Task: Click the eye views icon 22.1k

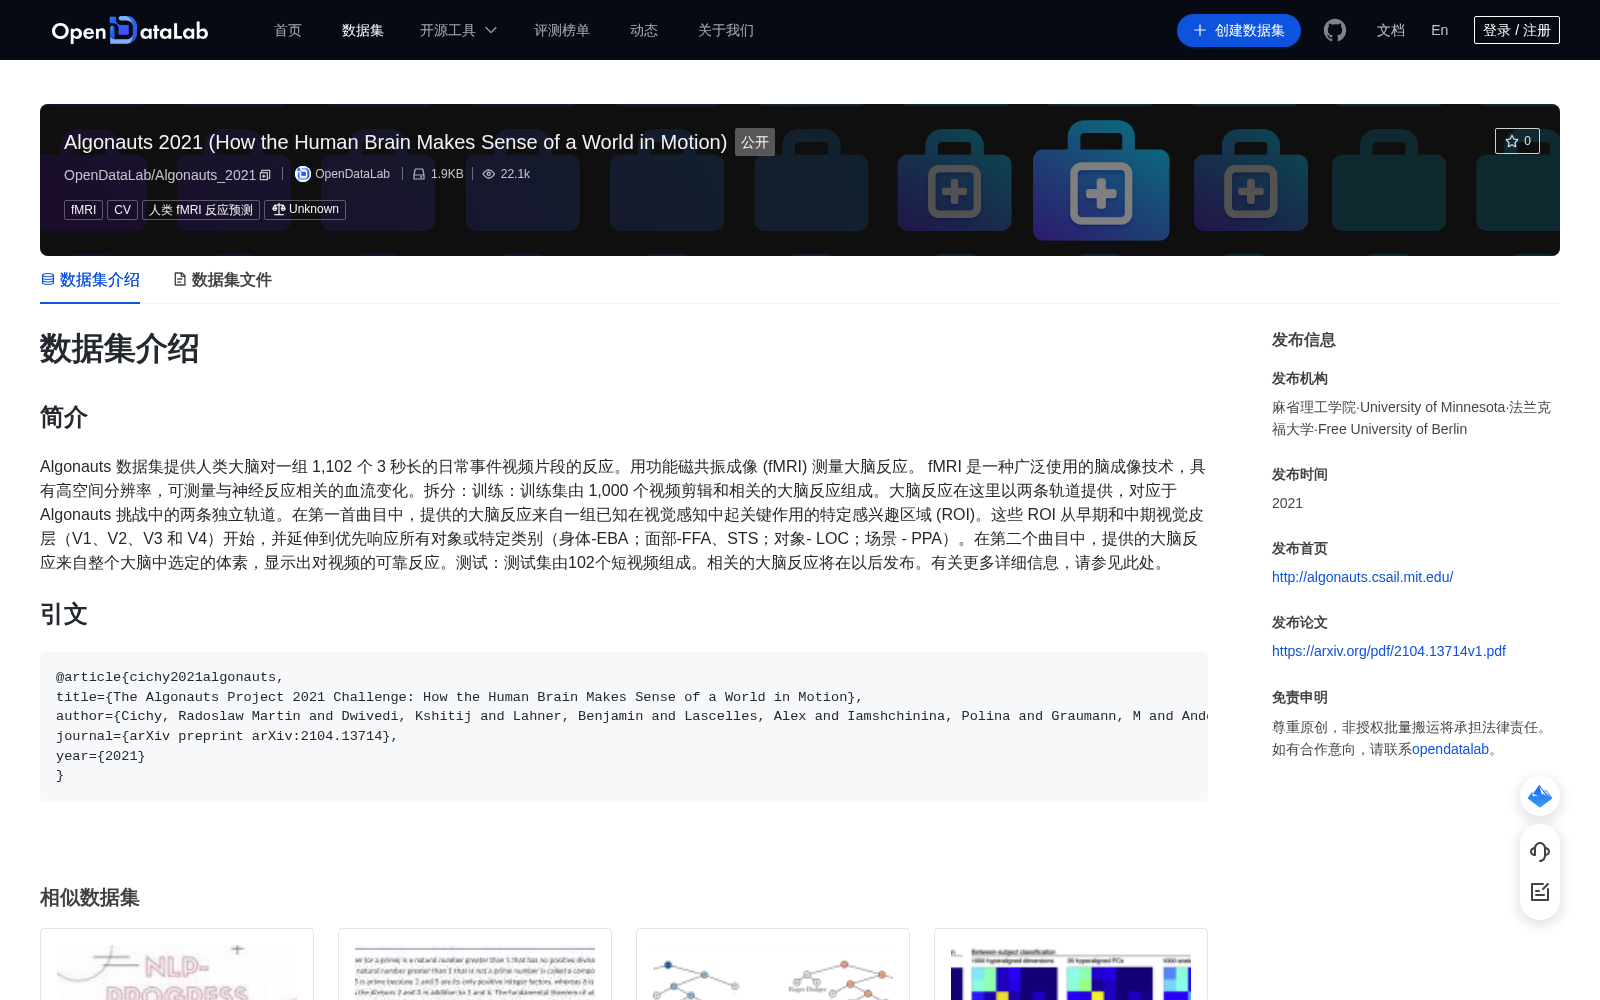Action: click(489, 174)
